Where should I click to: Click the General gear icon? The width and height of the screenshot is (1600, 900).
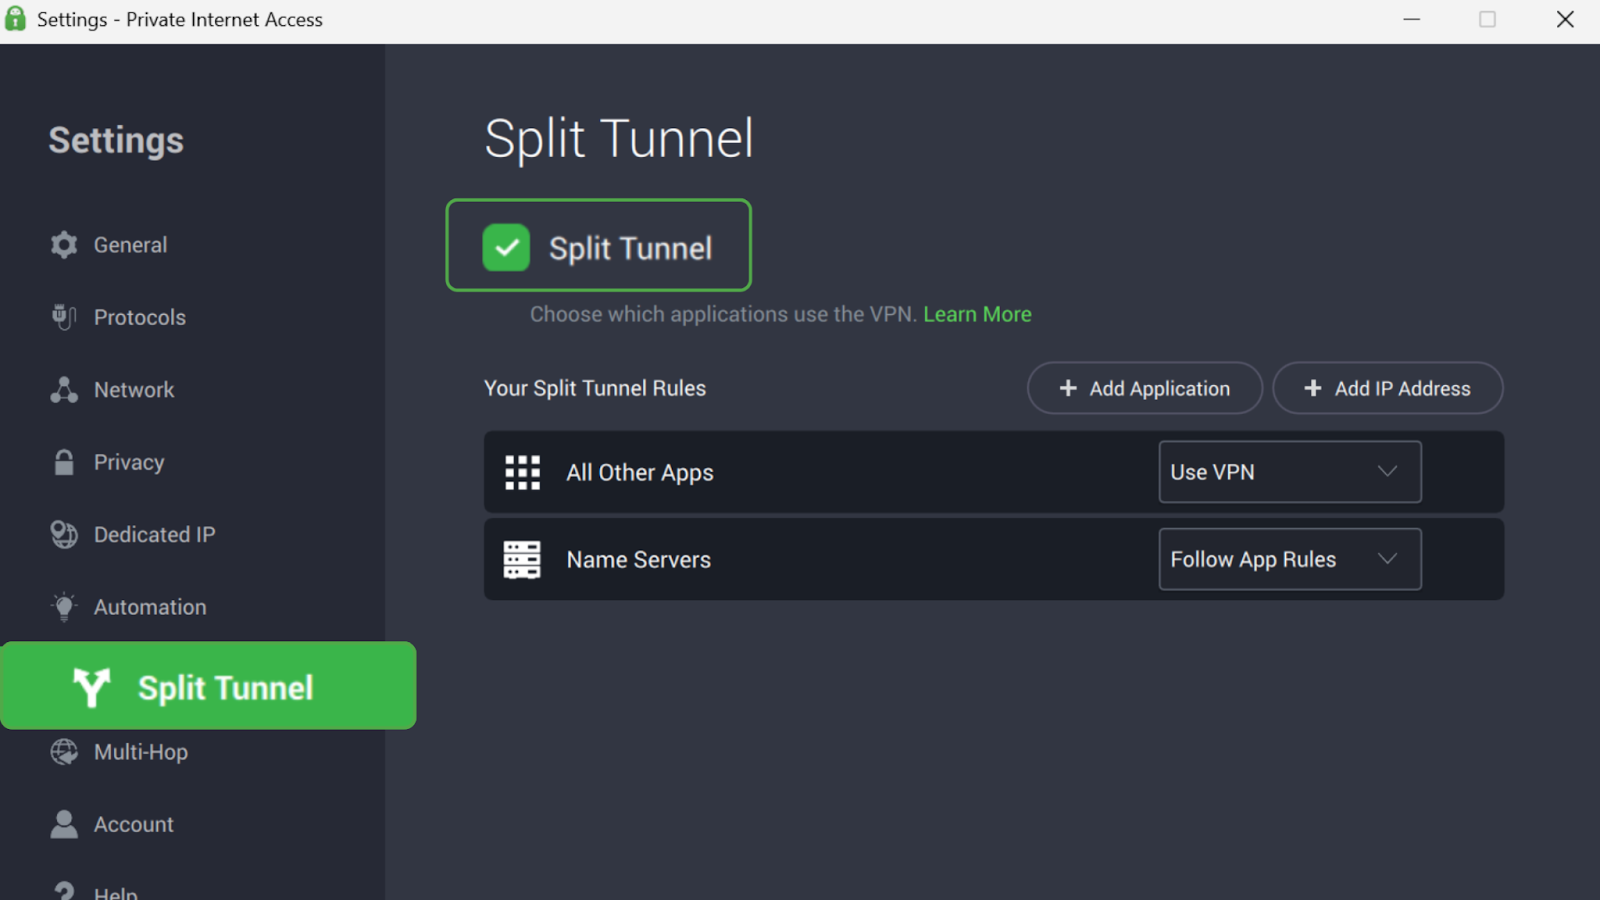(64, 245)
